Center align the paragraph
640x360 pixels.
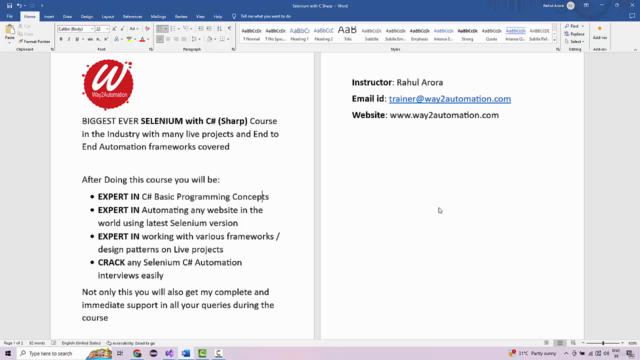pos(168,39)
